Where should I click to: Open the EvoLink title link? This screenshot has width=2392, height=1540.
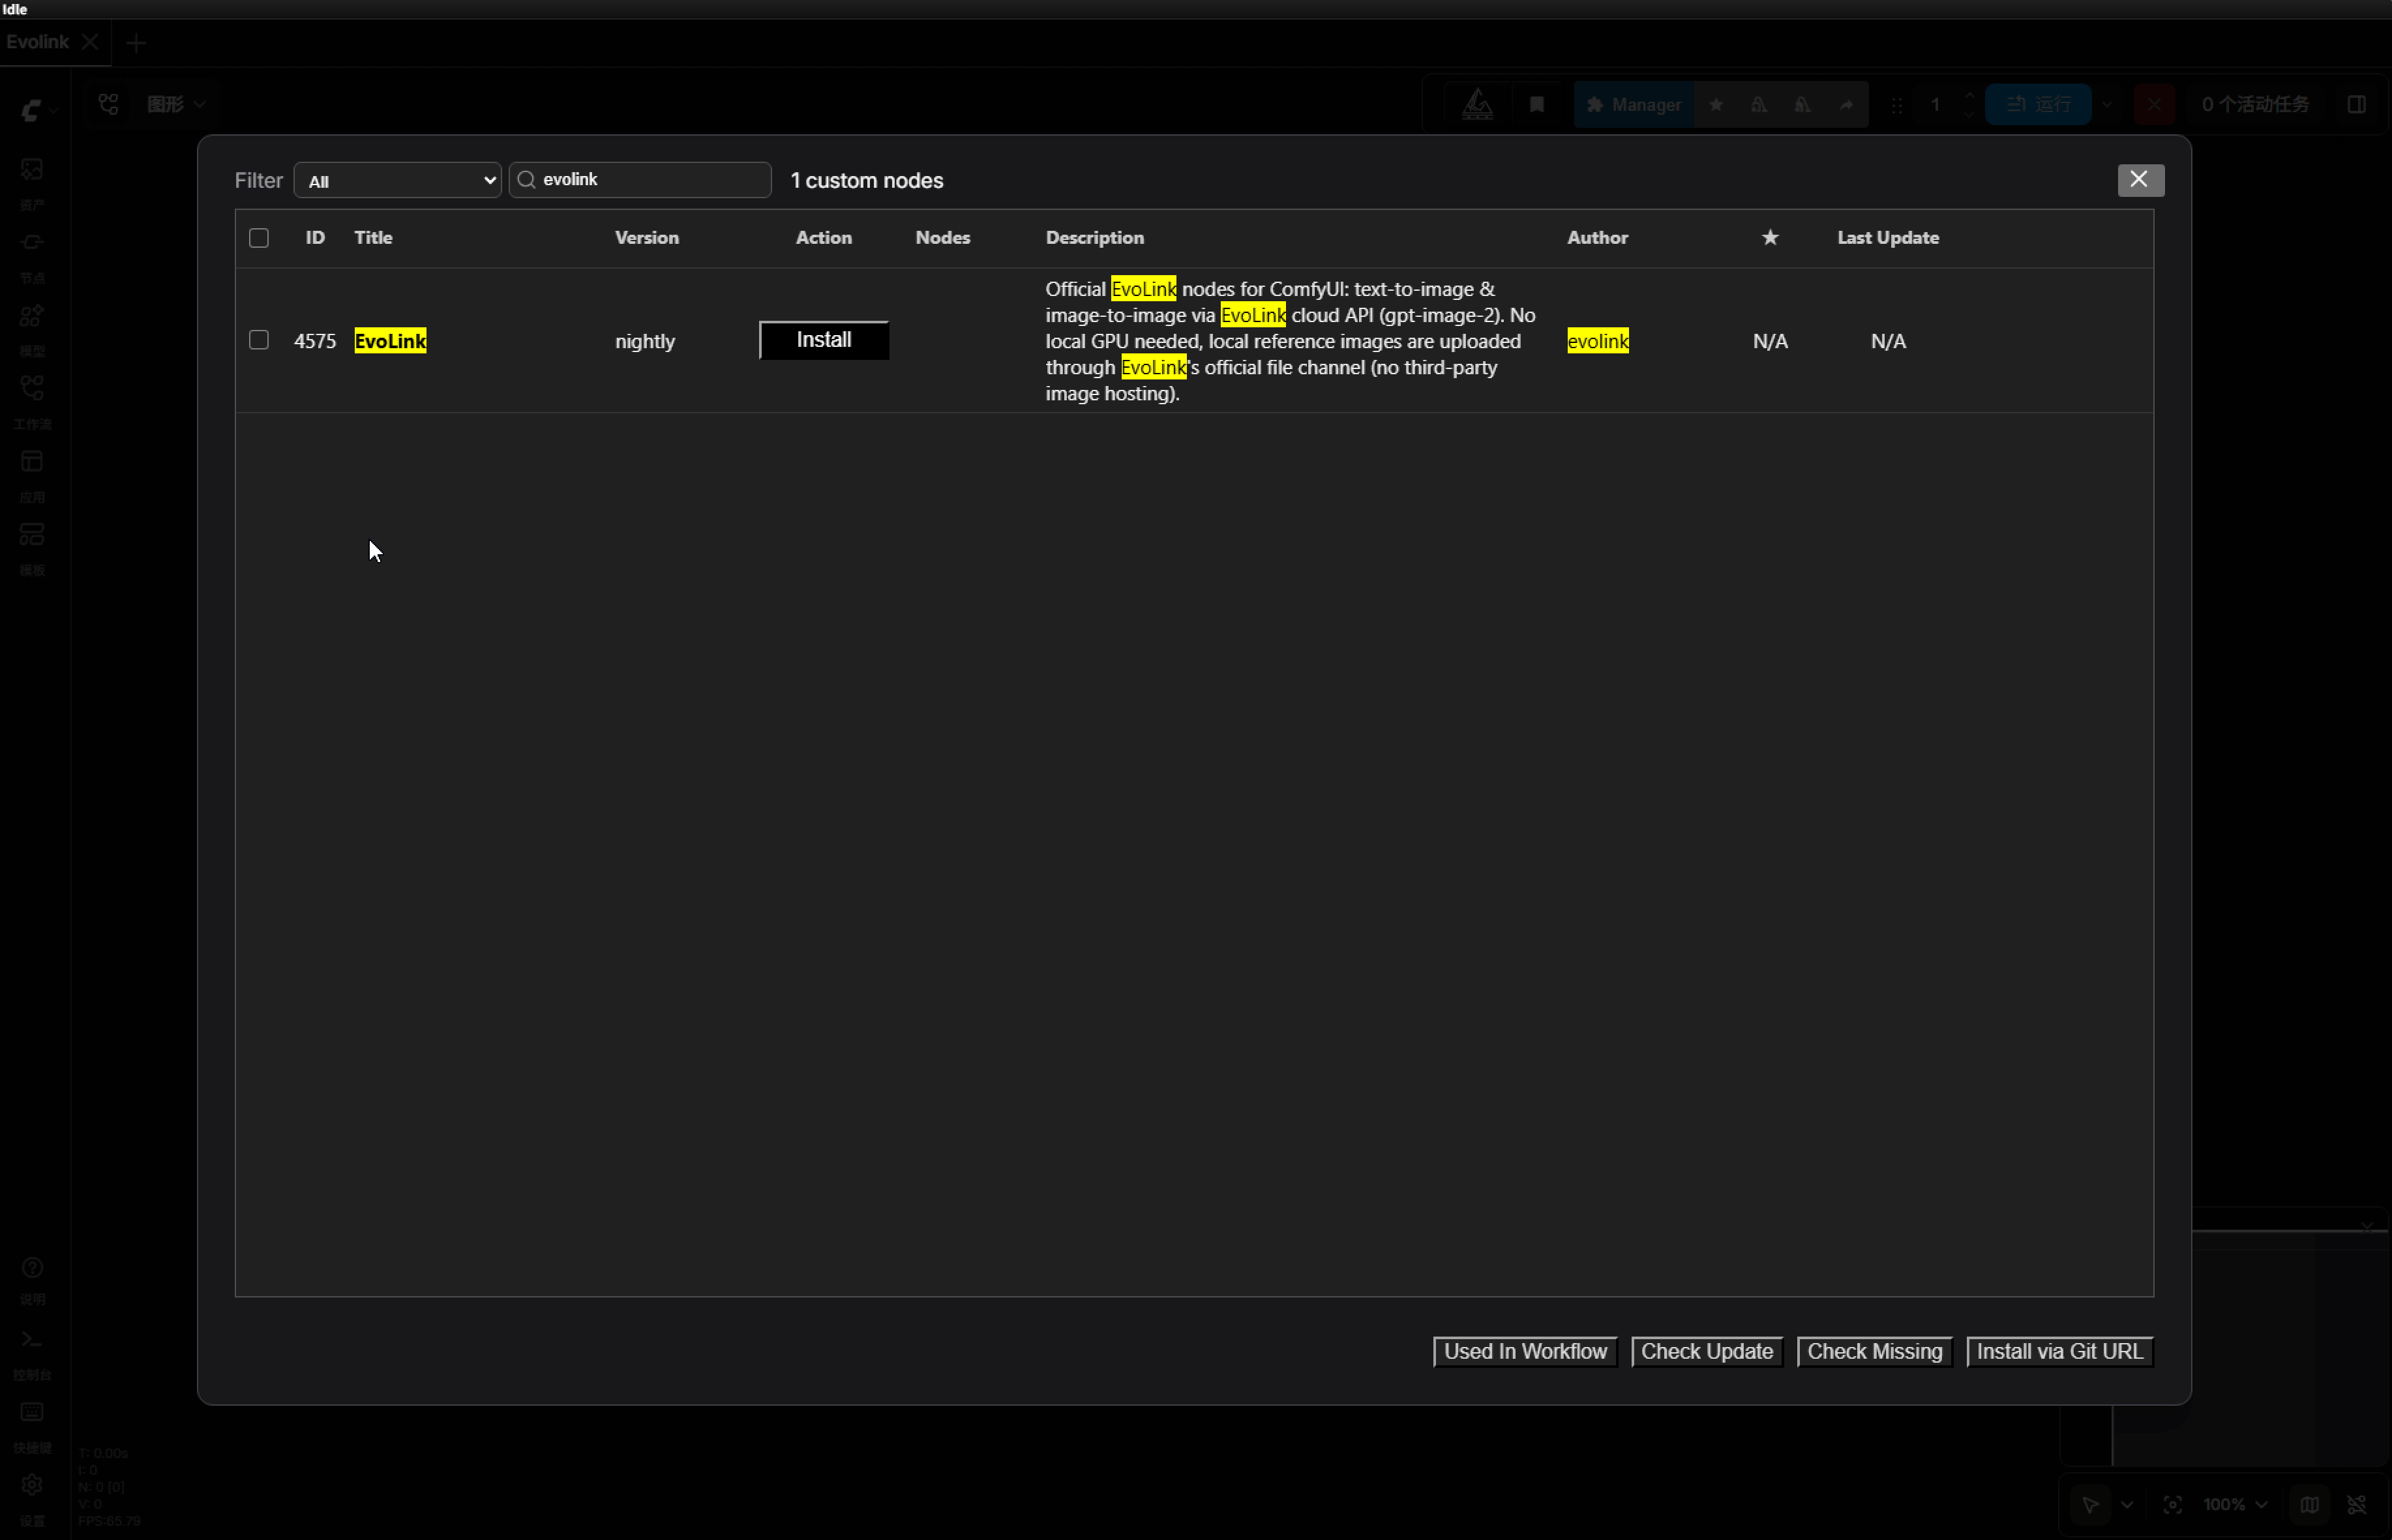coord(390,341)
